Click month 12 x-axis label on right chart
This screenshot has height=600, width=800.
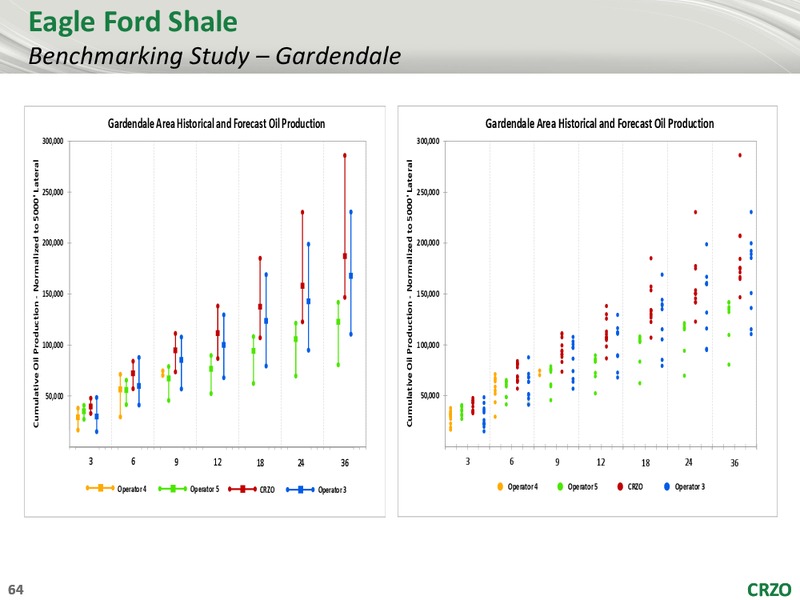point(601,462)
